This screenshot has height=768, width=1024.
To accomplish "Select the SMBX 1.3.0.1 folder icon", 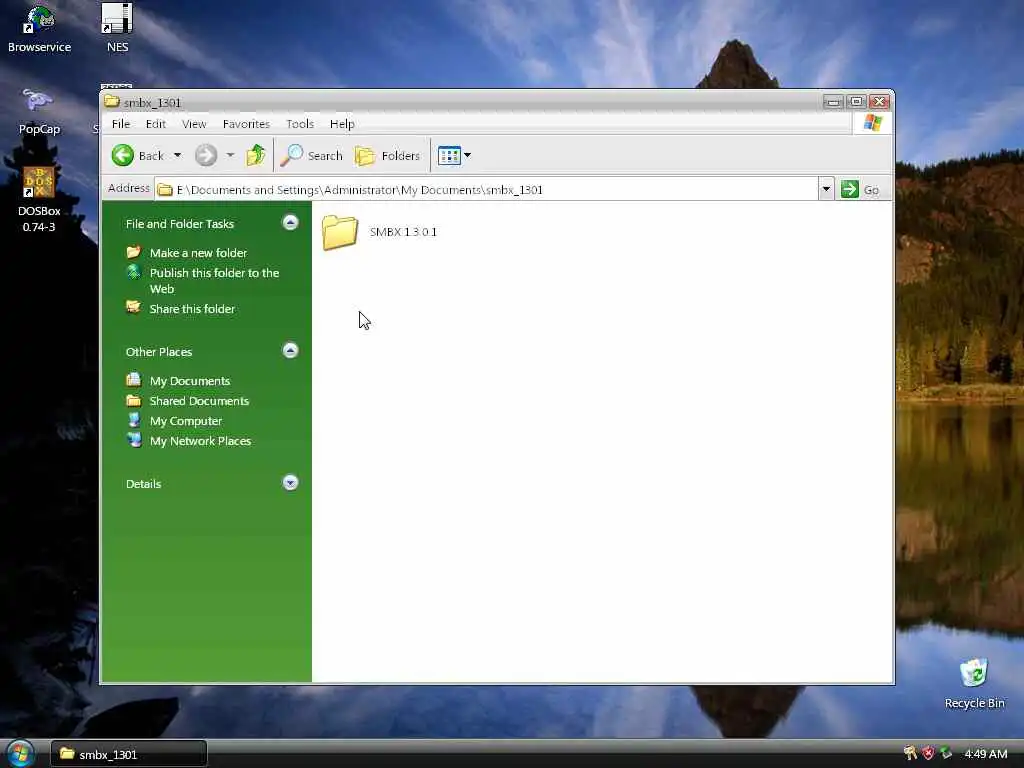I will [x=340, y=232].
